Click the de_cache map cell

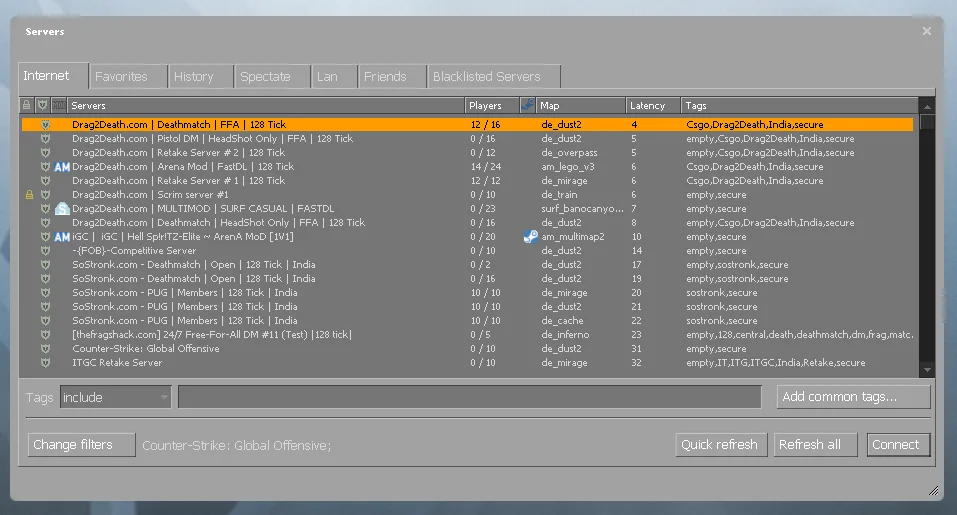[x=562, y=320]
